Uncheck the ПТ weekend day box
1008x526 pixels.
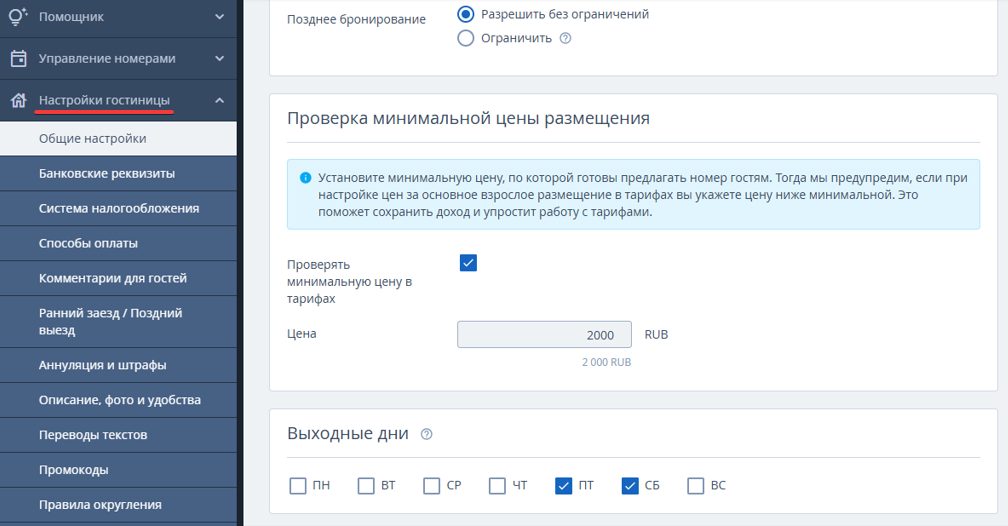pyautogui.click(x=563, y=485)
